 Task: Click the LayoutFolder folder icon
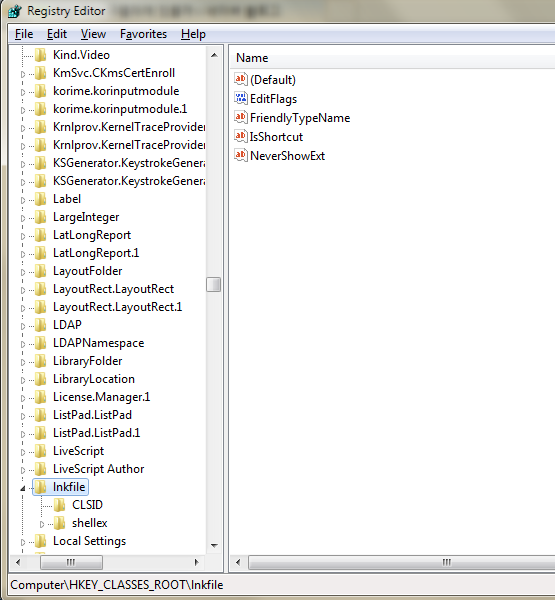tap(41, 271)
